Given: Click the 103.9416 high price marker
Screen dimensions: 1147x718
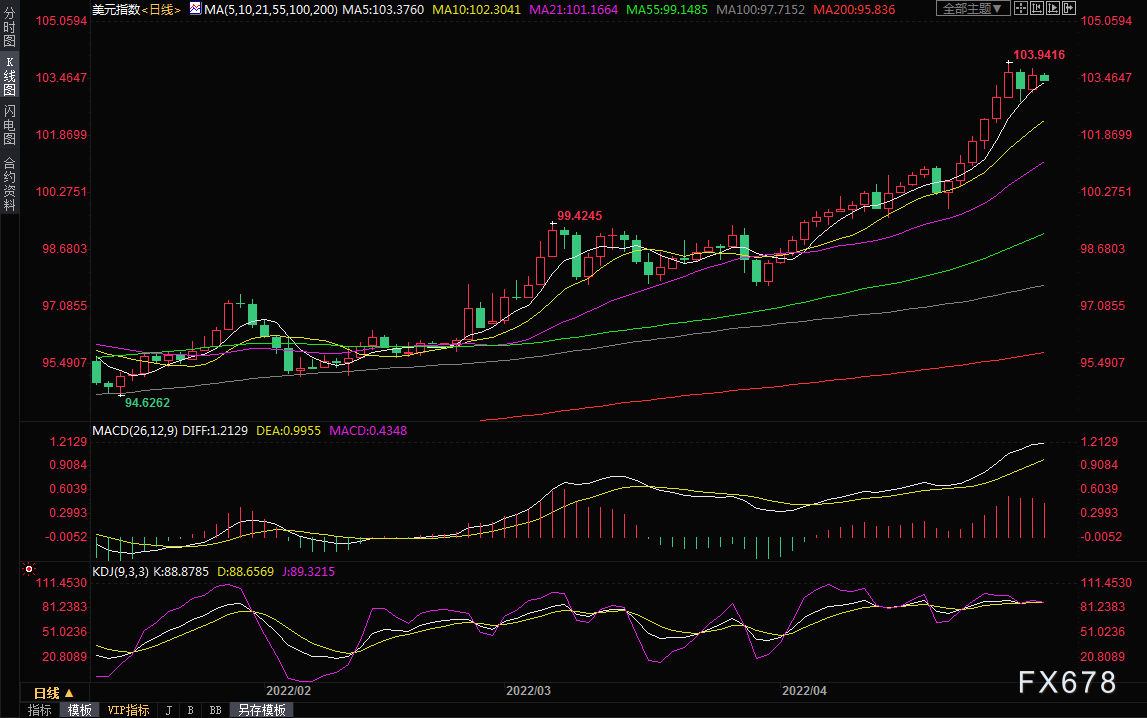Looking at the screenshot, I should 1039,55.
